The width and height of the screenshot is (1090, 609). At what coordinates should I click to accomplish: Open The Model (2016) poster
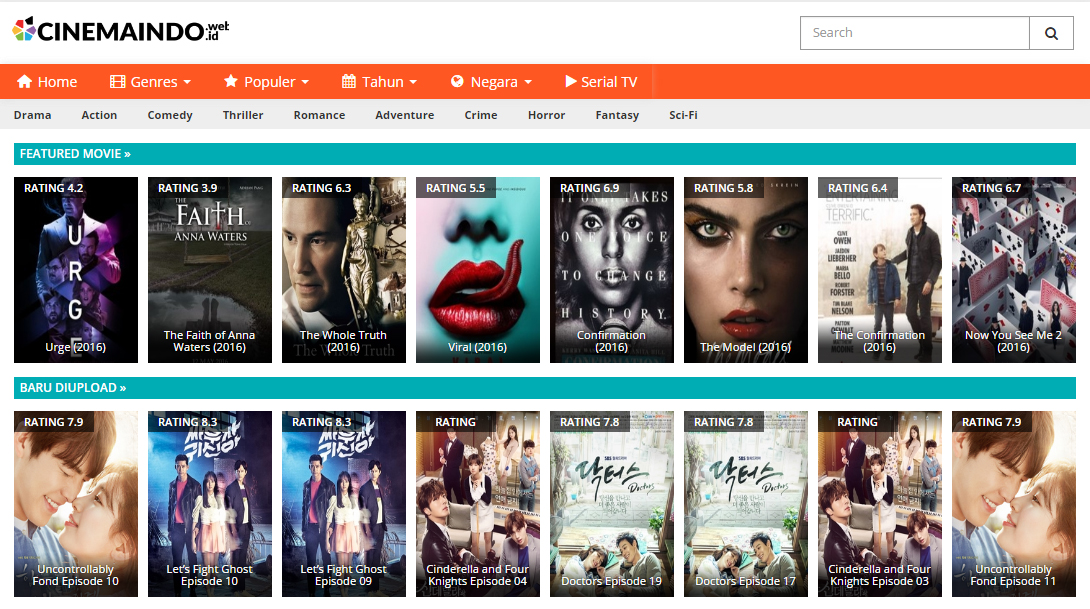click(746, 270)
